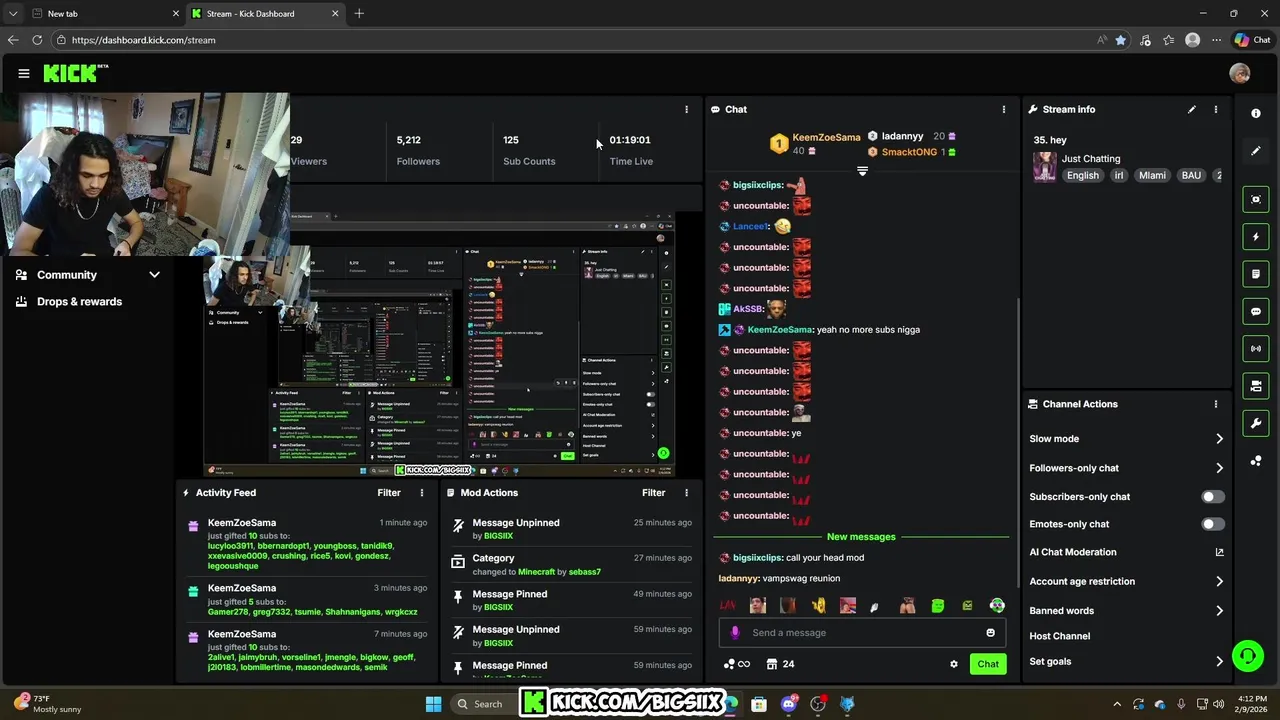1280x720 pixels.
Task: Toggle the chat bubble widget icon
Action: [x=1256, y=311]
